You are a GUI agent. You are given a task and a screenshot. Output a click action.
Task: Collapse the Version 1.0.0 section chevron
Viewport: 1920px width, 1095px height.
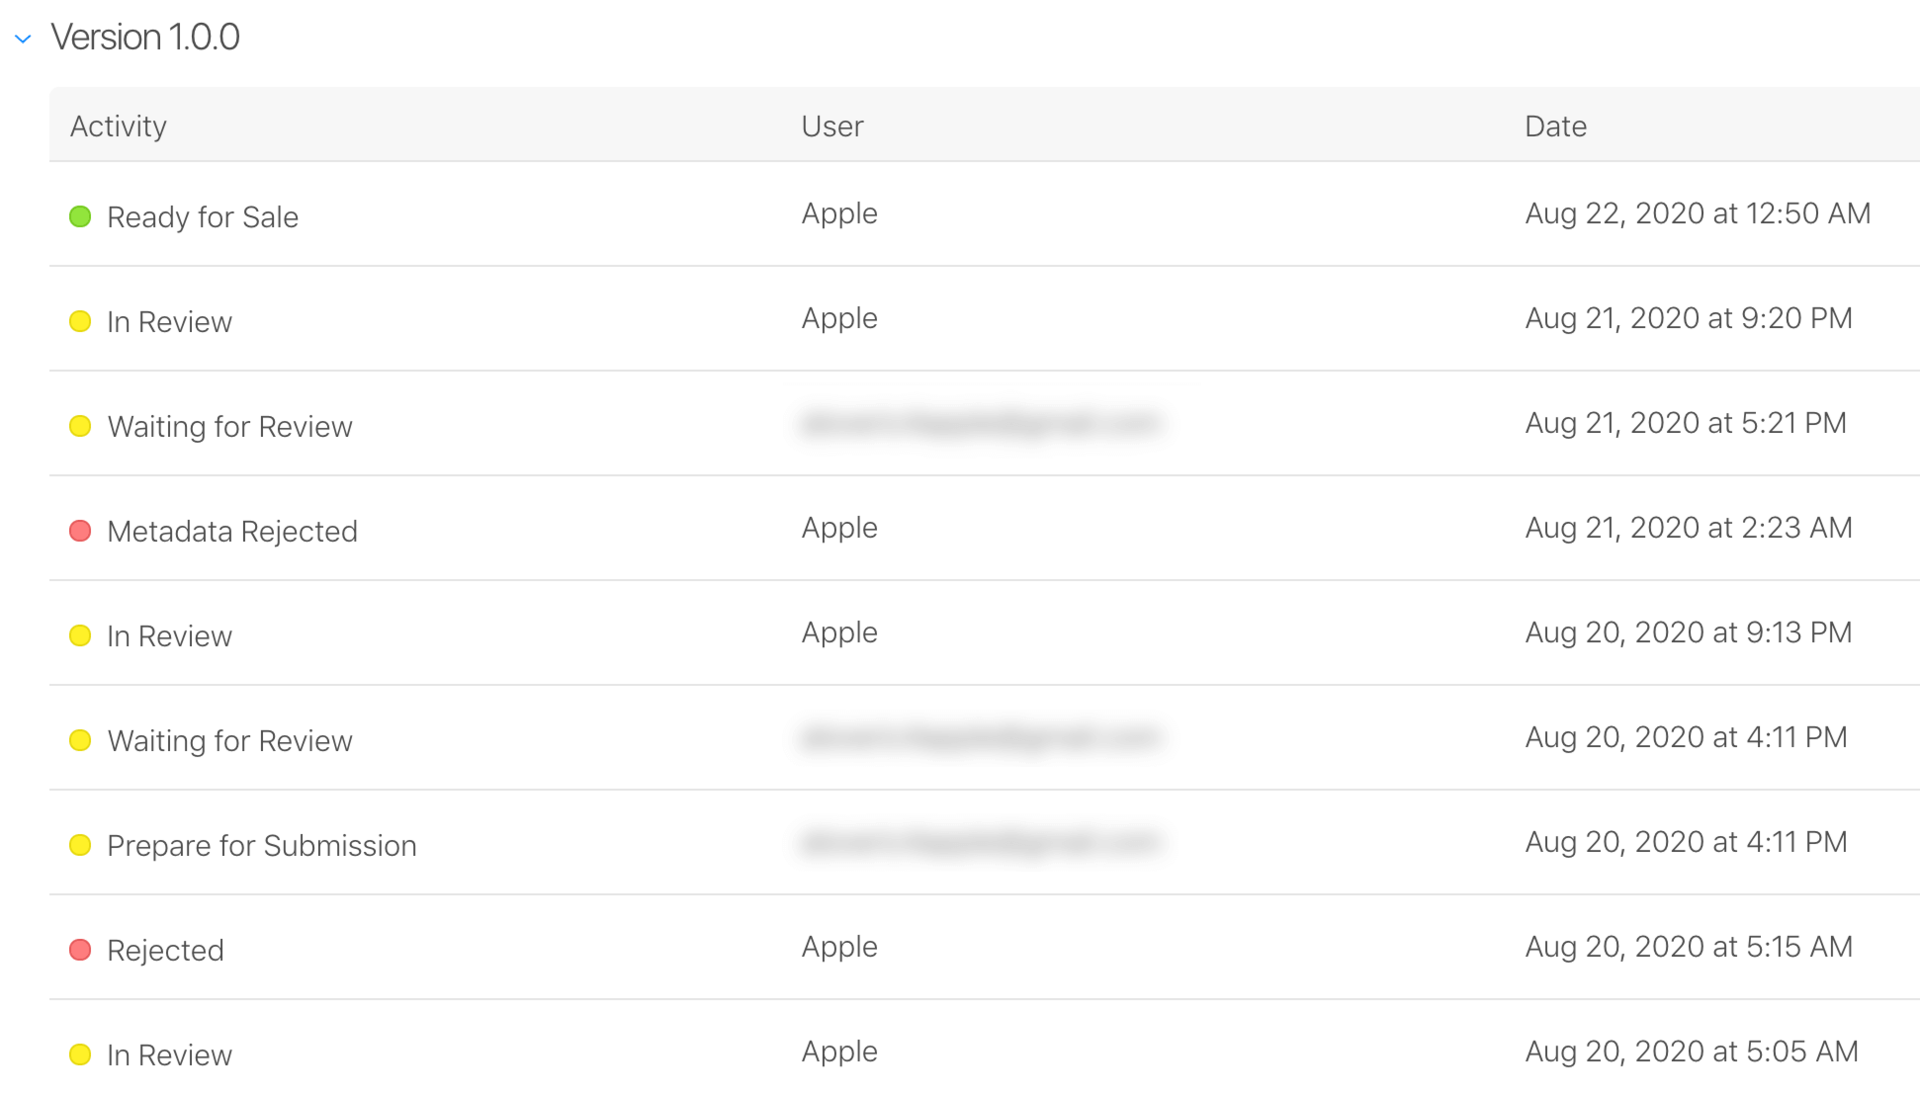(23, 39)
